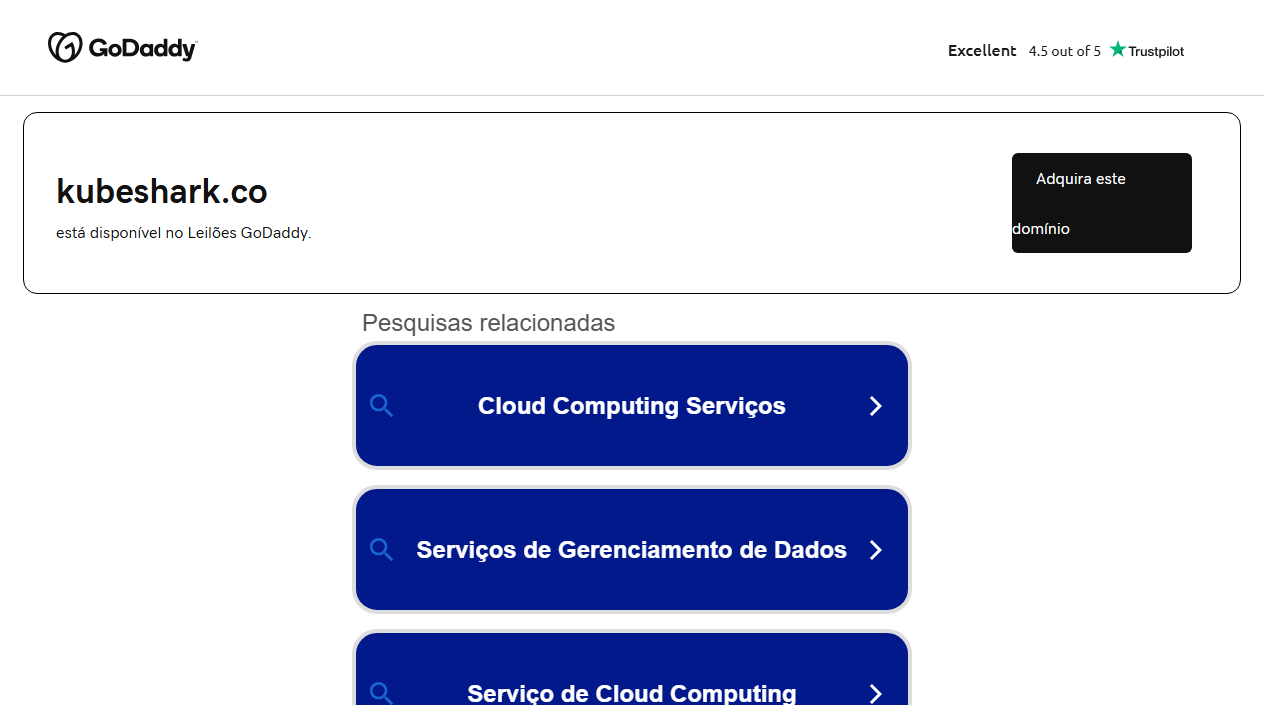The height and width of the screenshot is (705, 1264).
Task: Click the Pesquisas relacionadas heading
Action: [488, 323]
